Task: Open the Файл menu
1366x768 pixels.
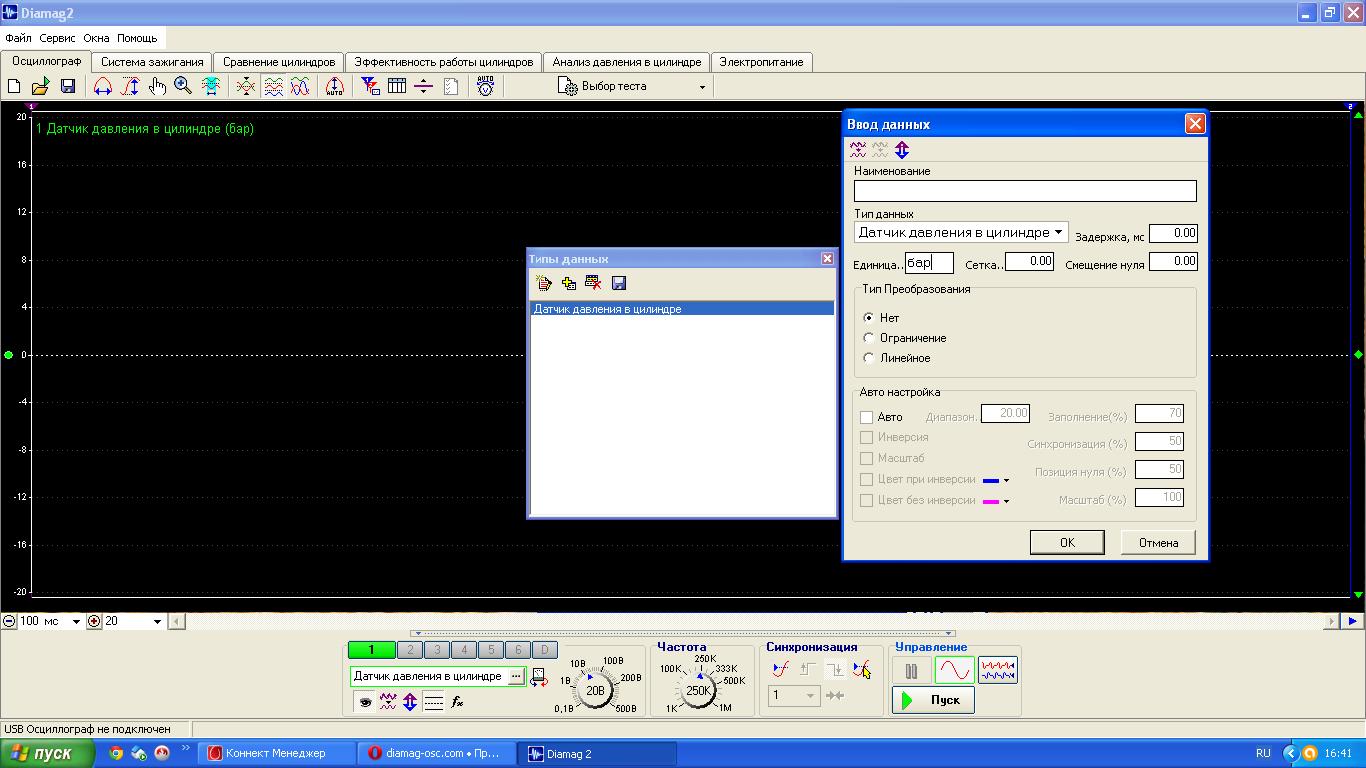Action: (18, 38)
